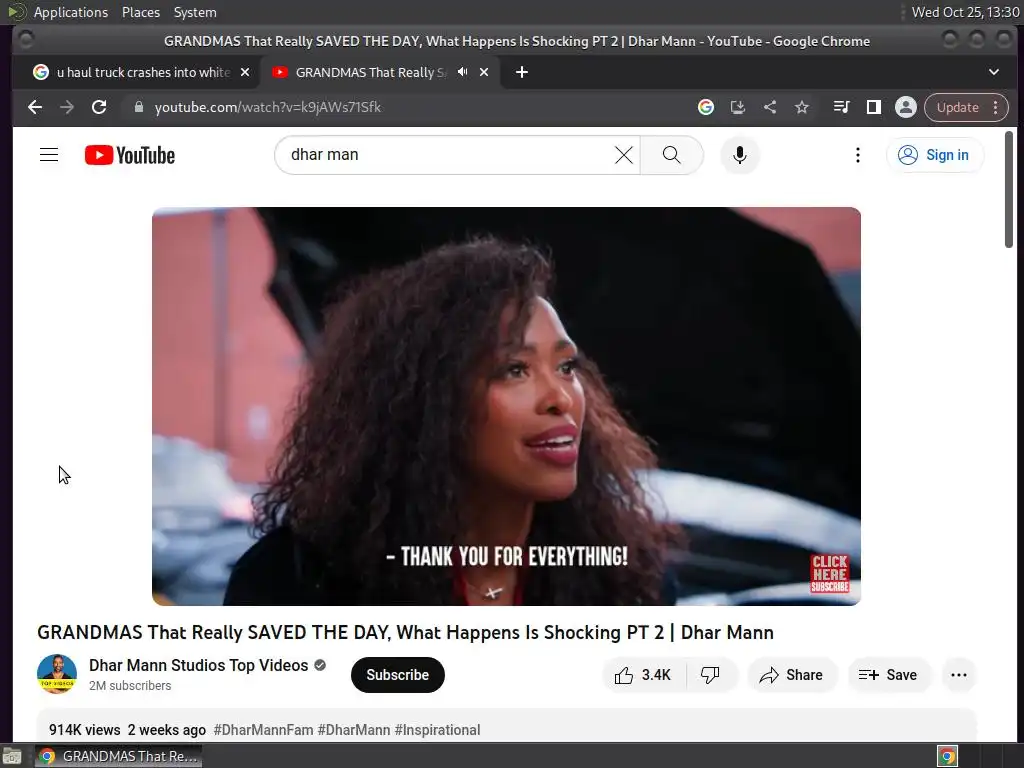This screenshot has width=1024, height=768.
Task: Click '914K views 2 weeks ago' description text
Action: 127,729
